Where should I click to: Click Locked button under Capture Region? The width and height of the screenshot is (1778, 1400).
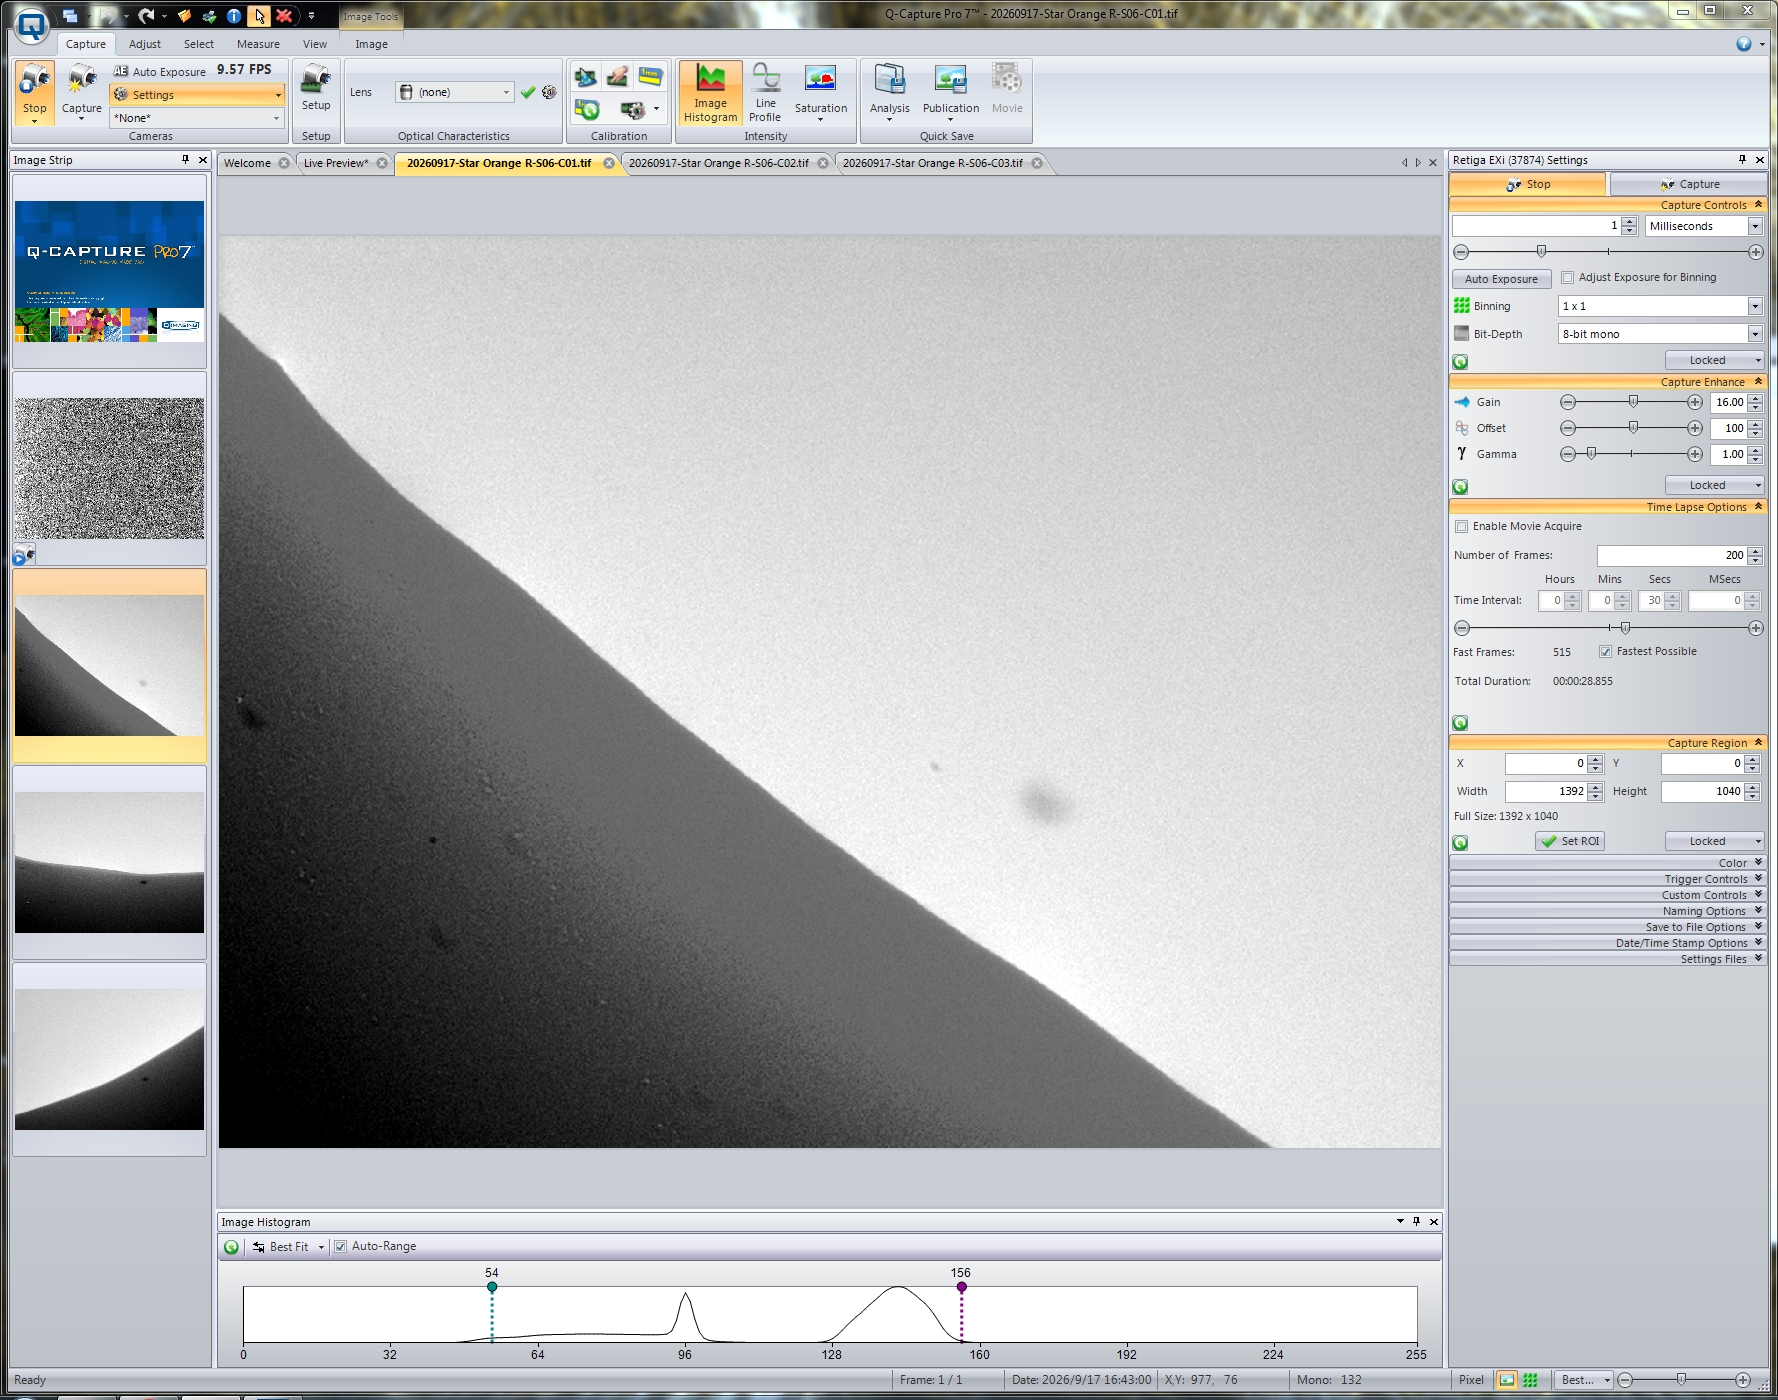[x=1714, y=841]
